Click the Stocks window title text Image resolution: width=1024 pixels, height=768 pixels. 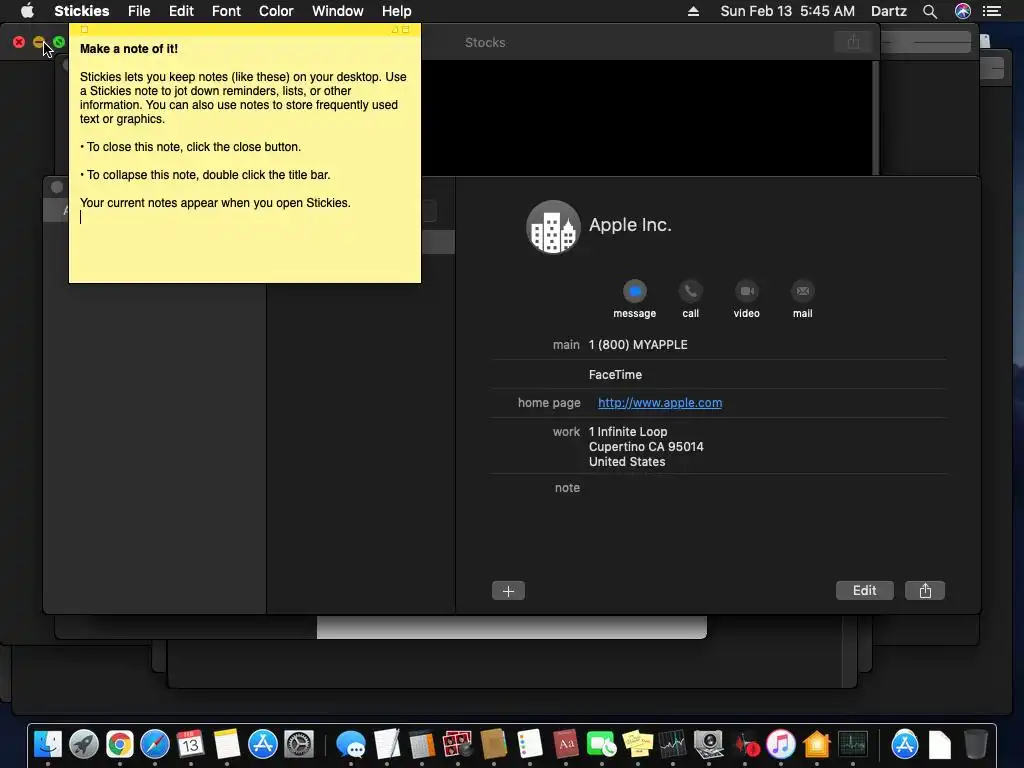(x=485, y=42)
